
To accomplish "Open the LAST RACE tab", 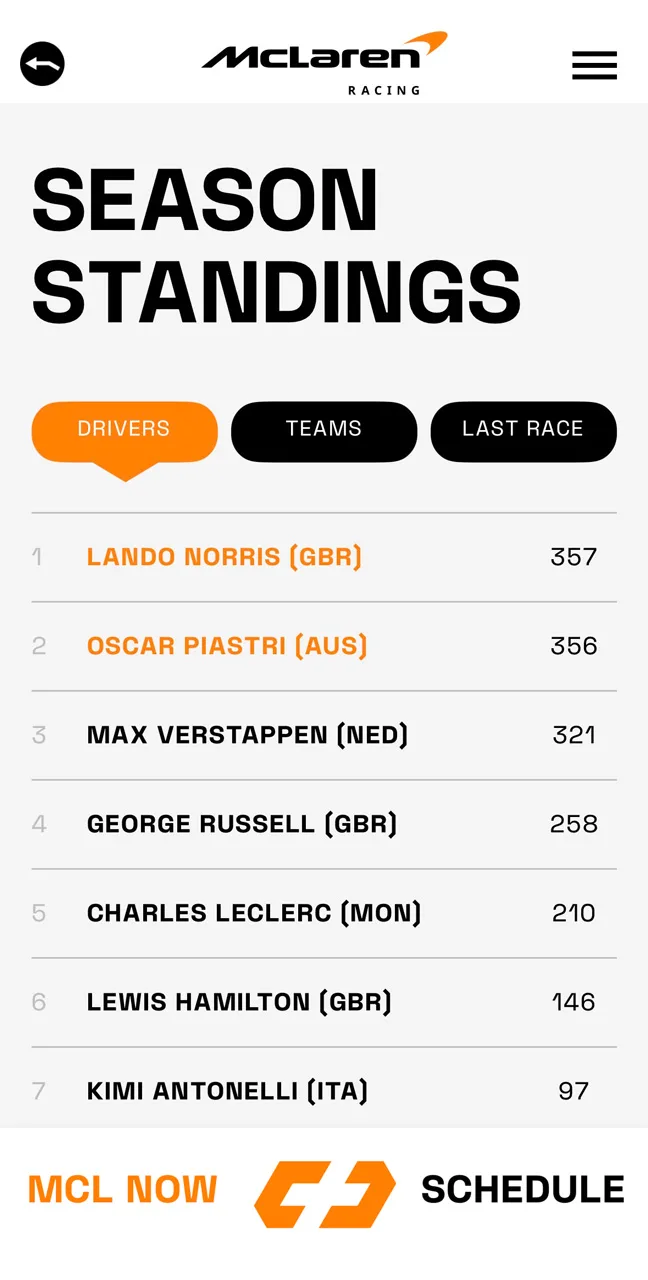I will pyautogui.click(x=523, y=429).
